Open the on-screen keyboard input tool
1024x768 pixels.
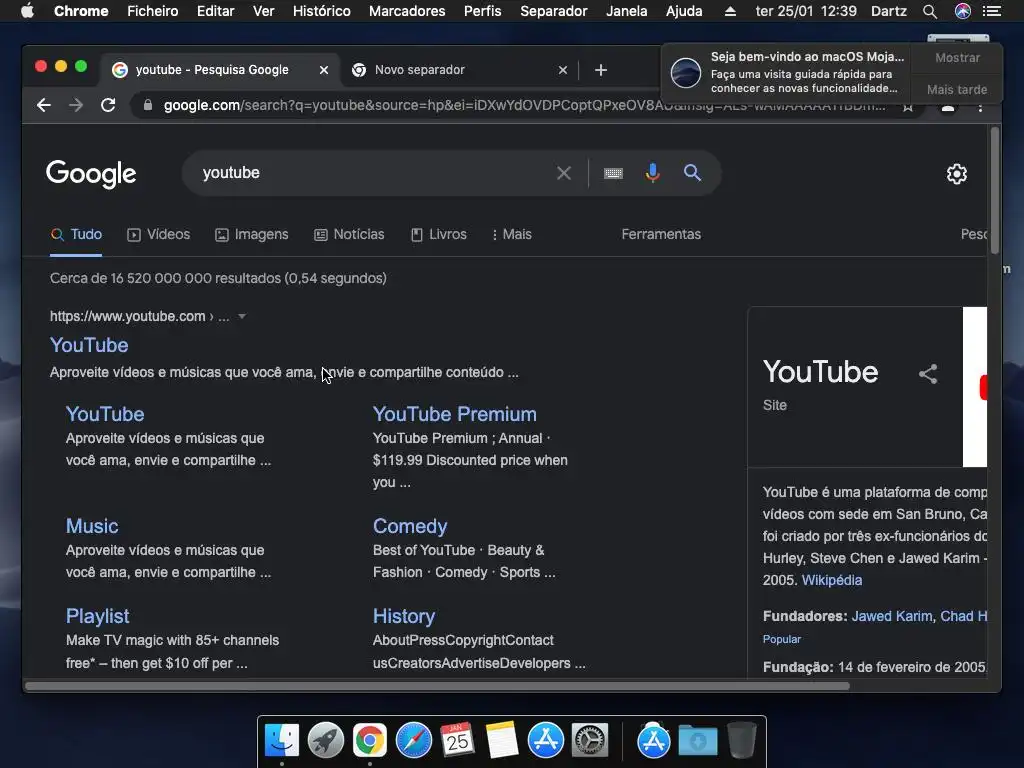(613, 173)
